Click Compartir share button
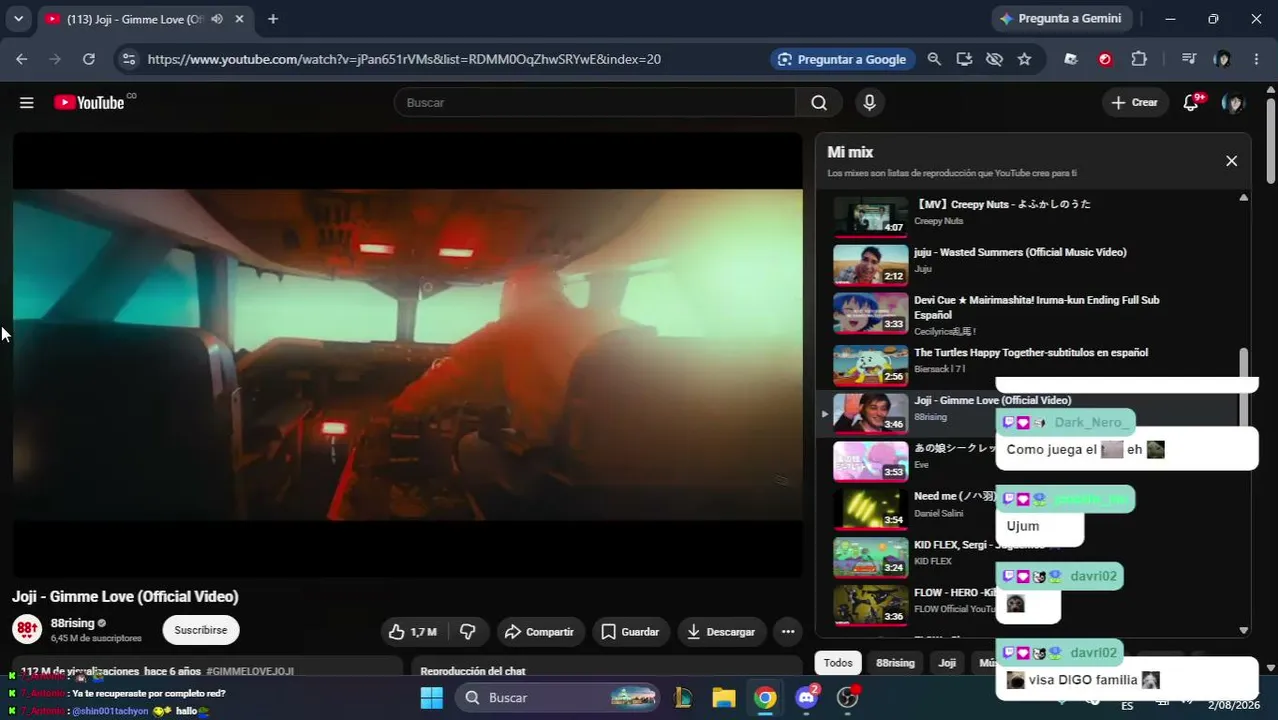The image size is (1278, 720). click(539, 632)
